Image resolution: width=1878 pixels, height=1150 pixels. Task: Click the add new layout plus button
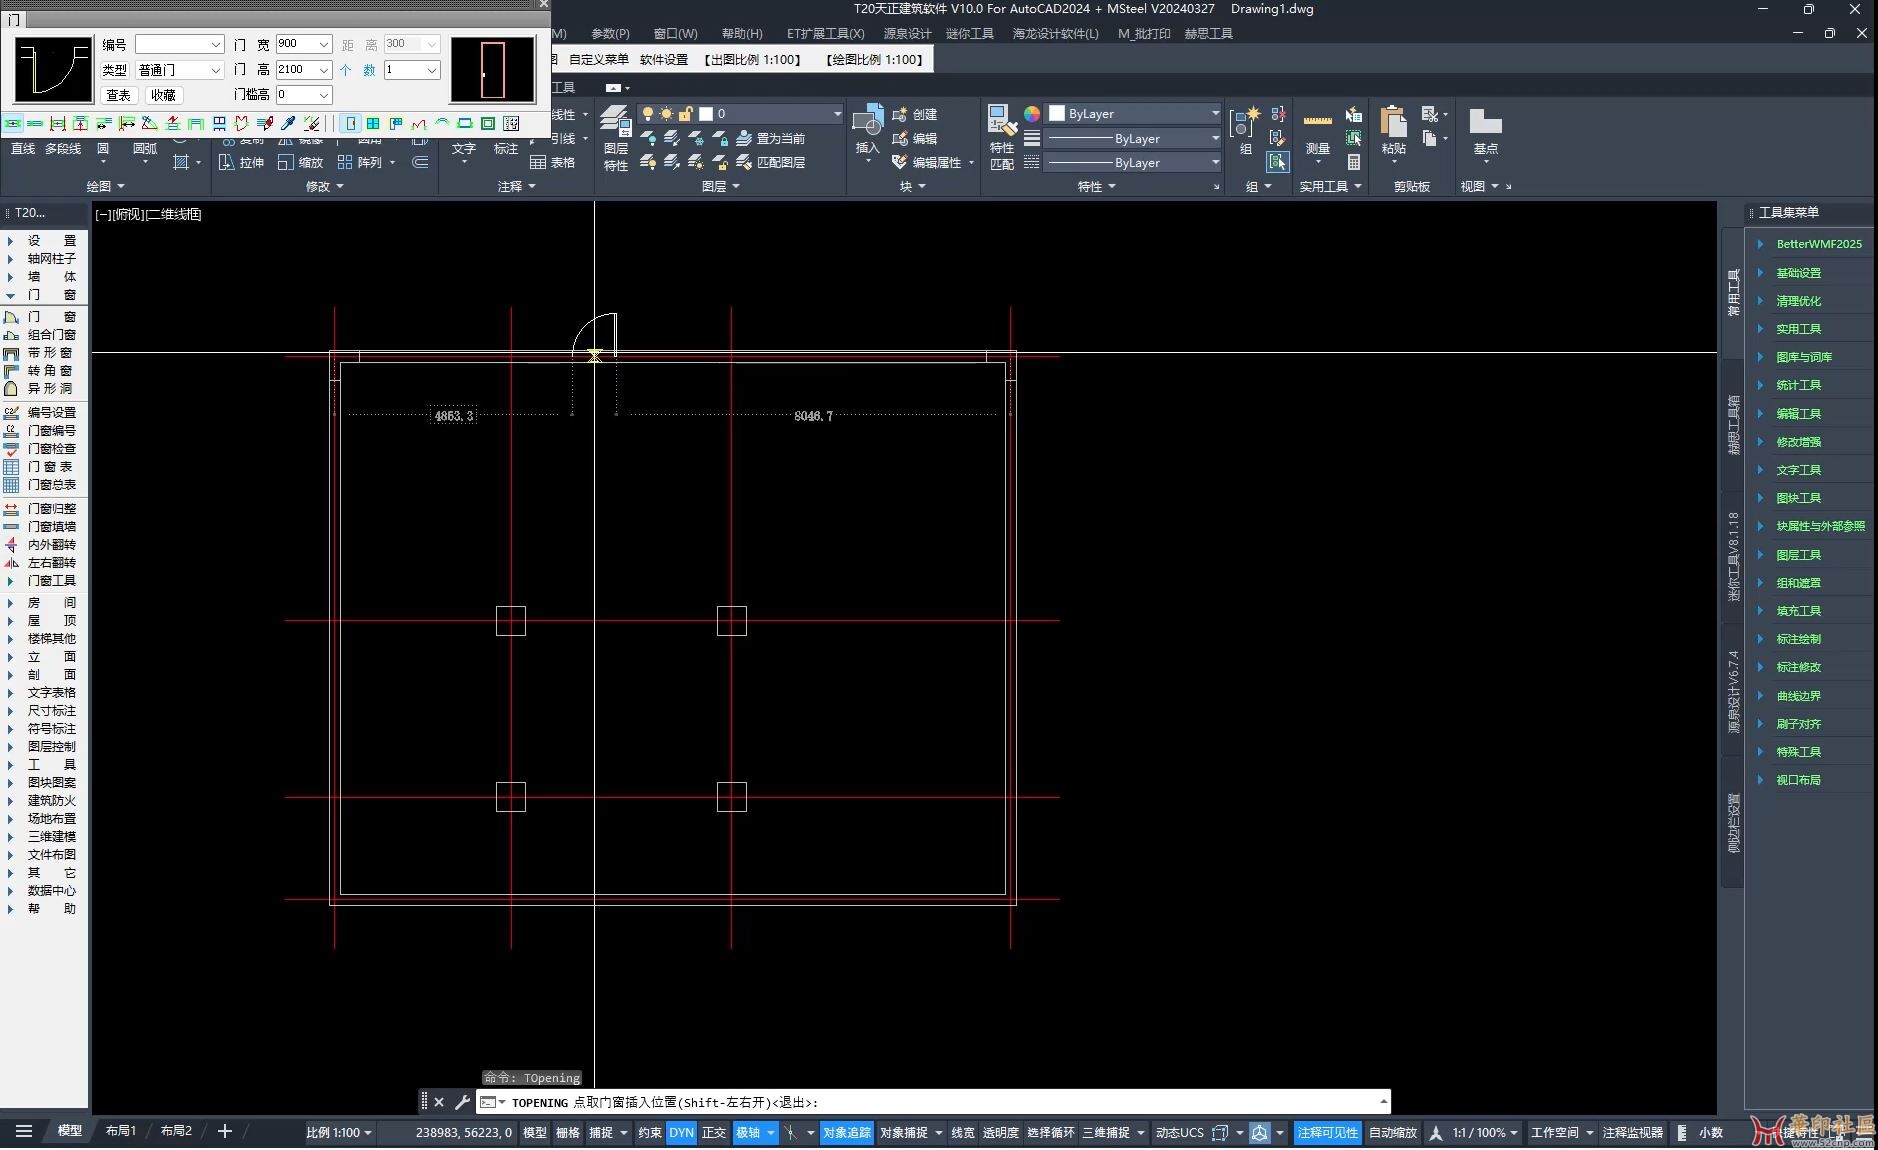click(225, 1131)
